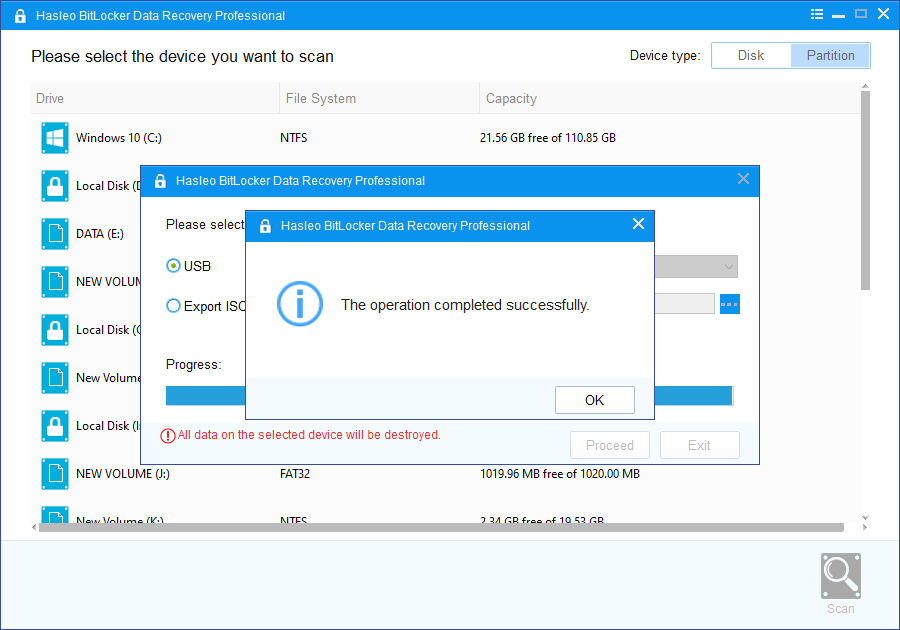Click '1019.96 MB free of 1020.00 MB' capacity

560,473
